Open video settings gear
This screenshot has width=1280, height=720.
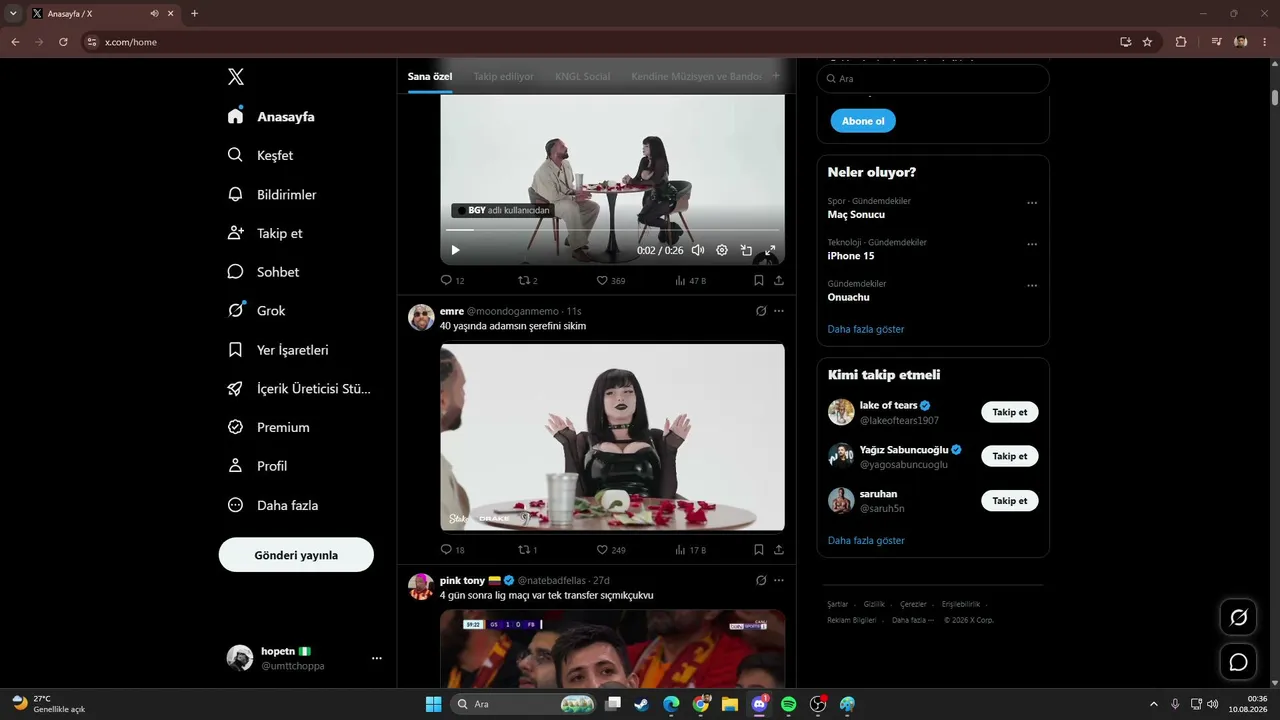tap(722, 250)
